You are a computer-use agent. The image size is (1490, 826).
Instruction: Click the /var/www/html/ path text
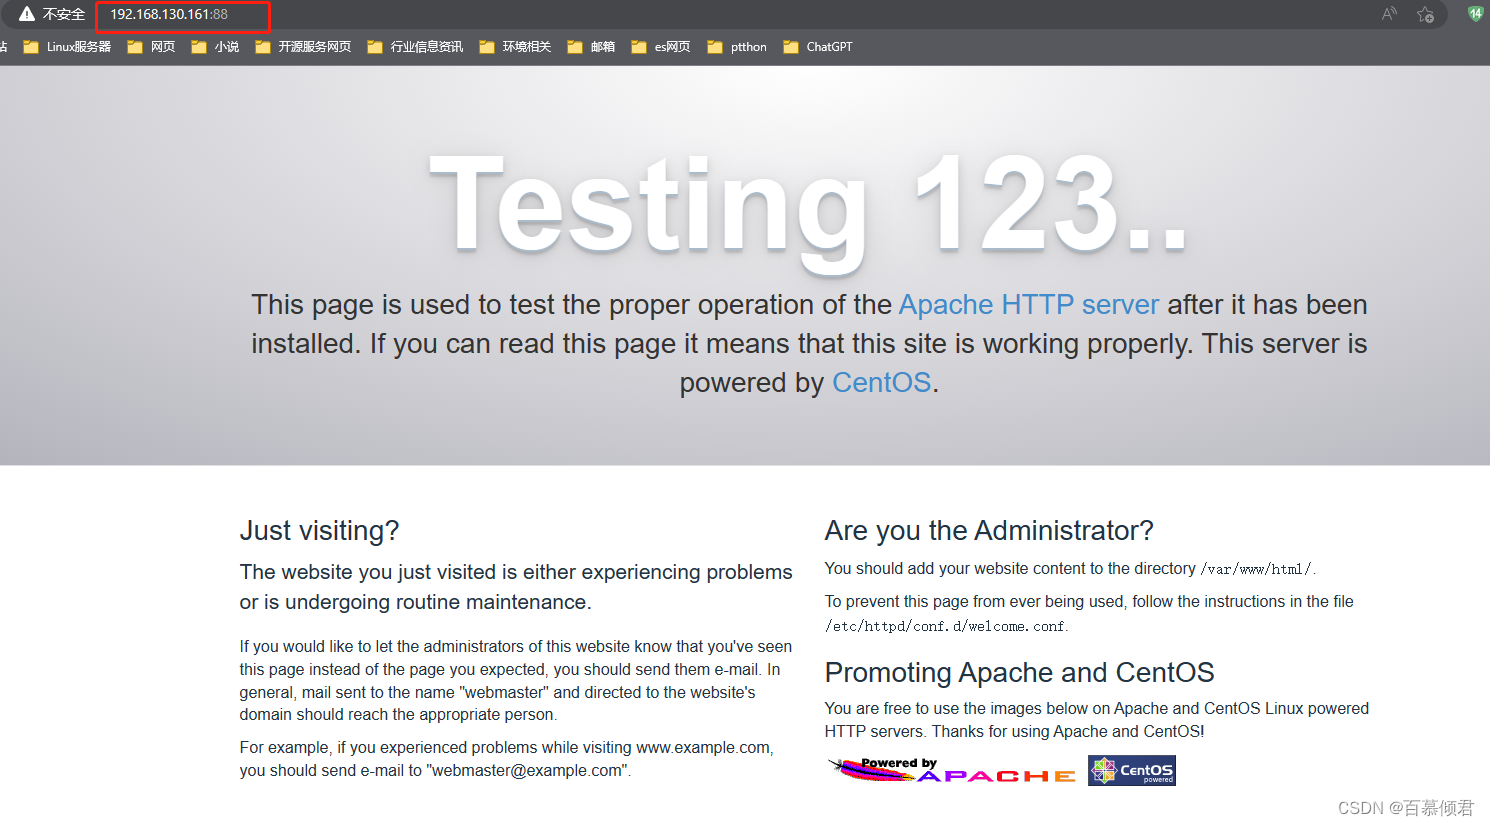1256,569
